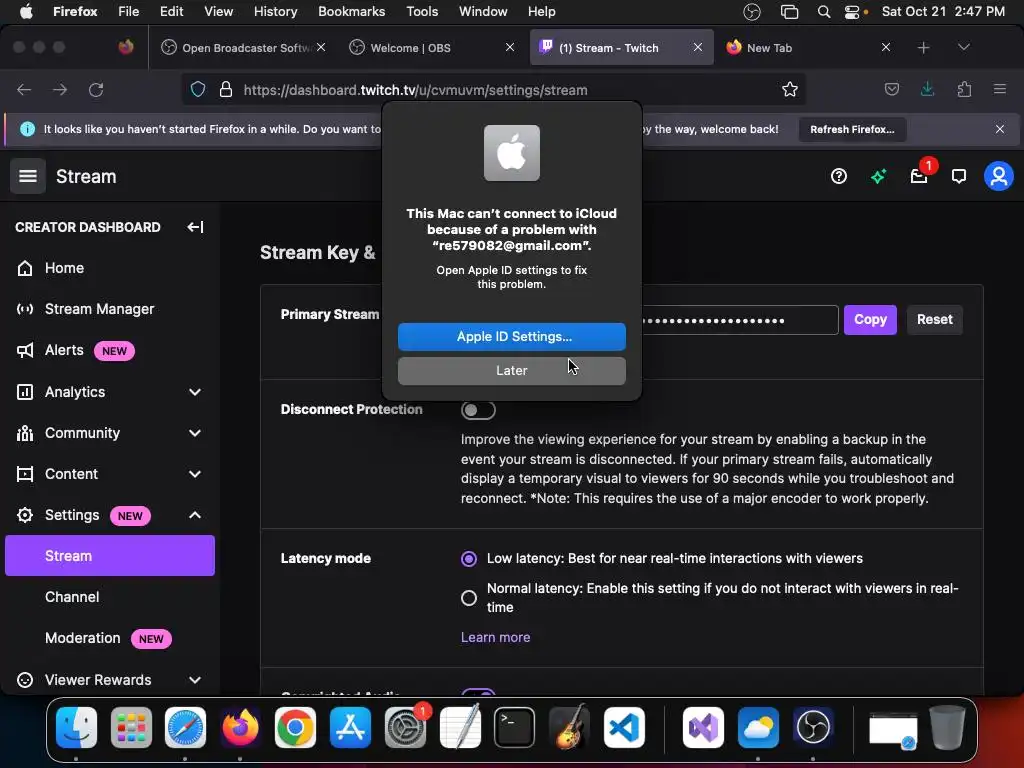
Task: Select Normal latency radio option
Action: 469,598
